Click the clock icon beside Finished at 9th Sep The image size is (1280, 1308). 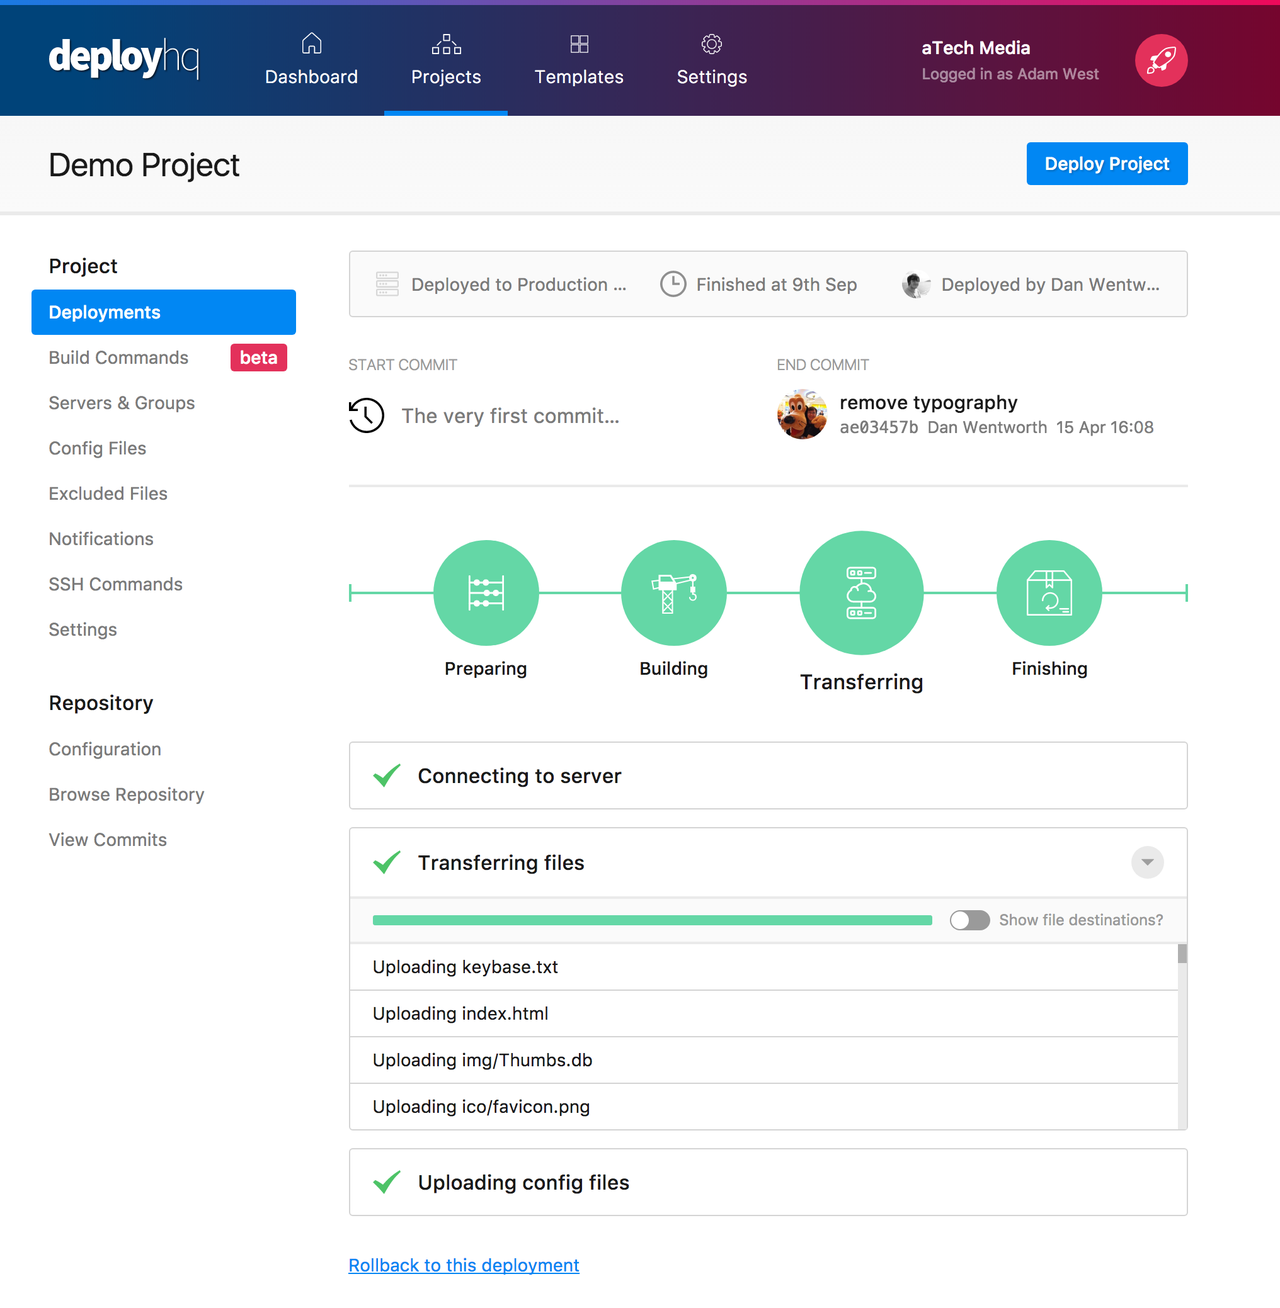[x=673, y=284]
